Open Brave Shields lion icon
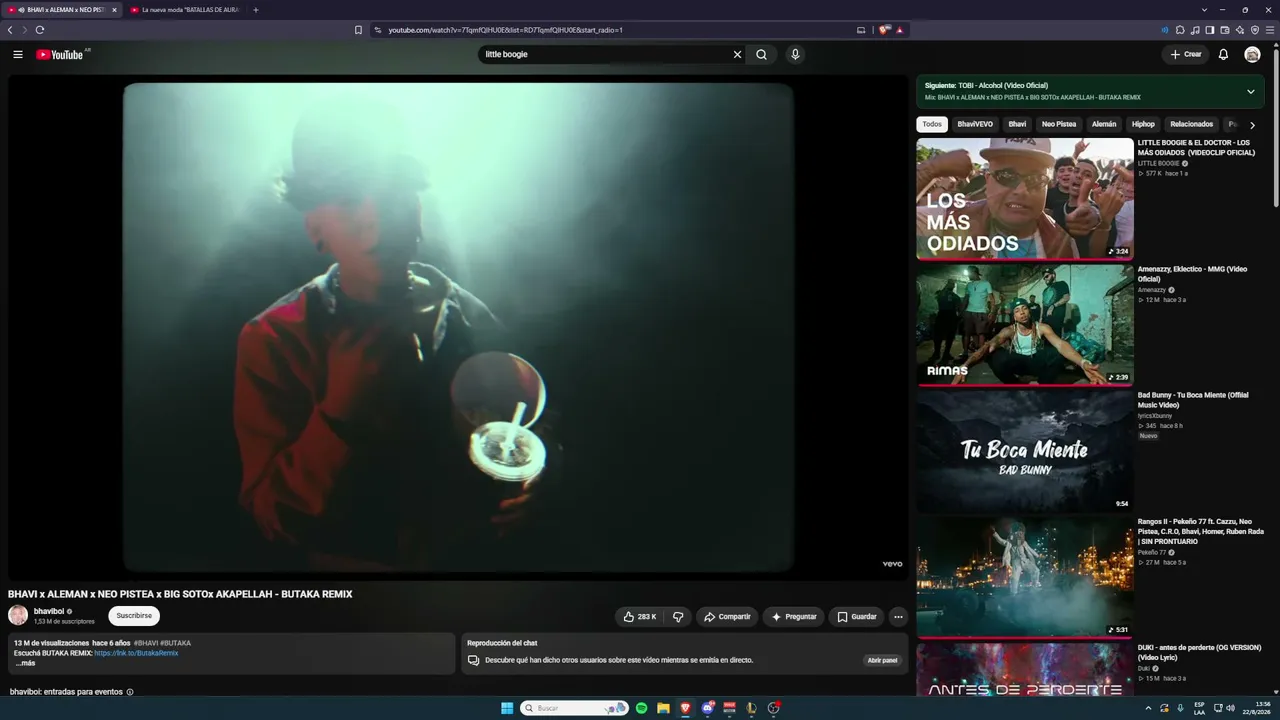This screenshot has height=720, width=1280. point(884,30)
